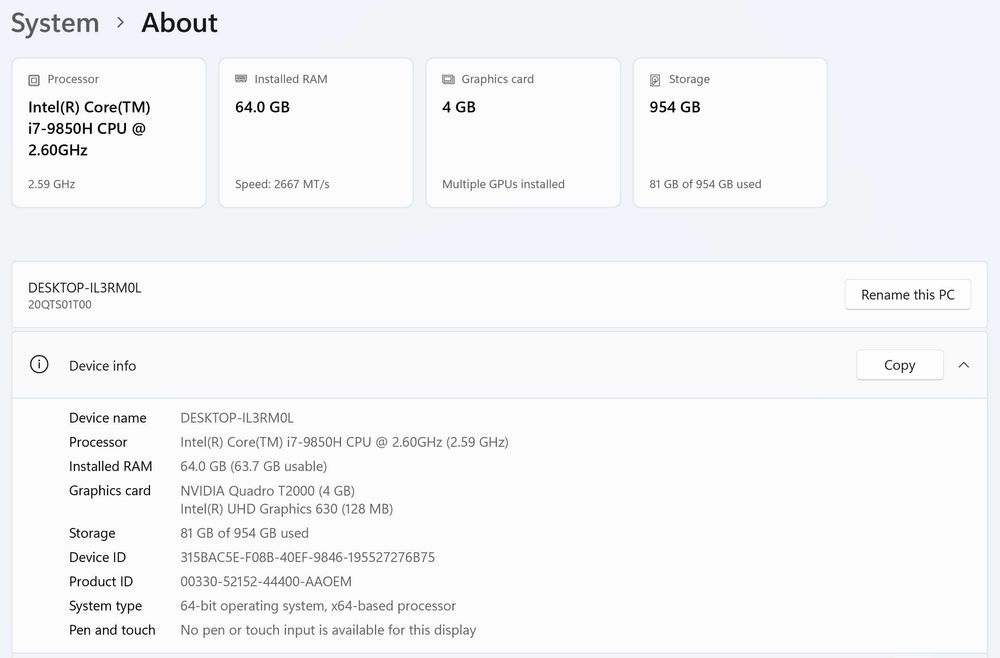
Task: Select Device ID value '315BAC5E-F08B-40EF-9846-195527276B75'
Action: 307,557
